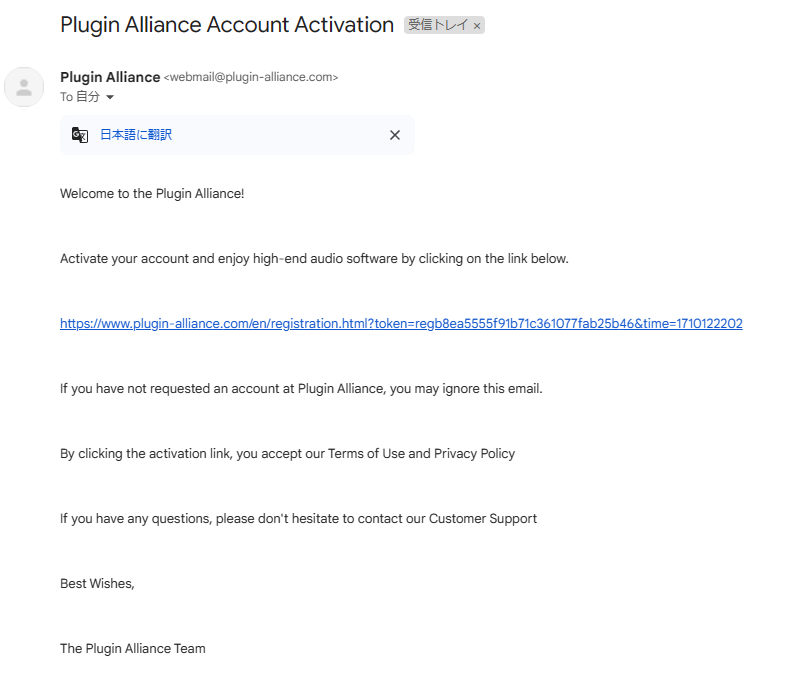Translate the email via 日本語に翻訳
The image size is (786, 674).
(x=136, y=135)
